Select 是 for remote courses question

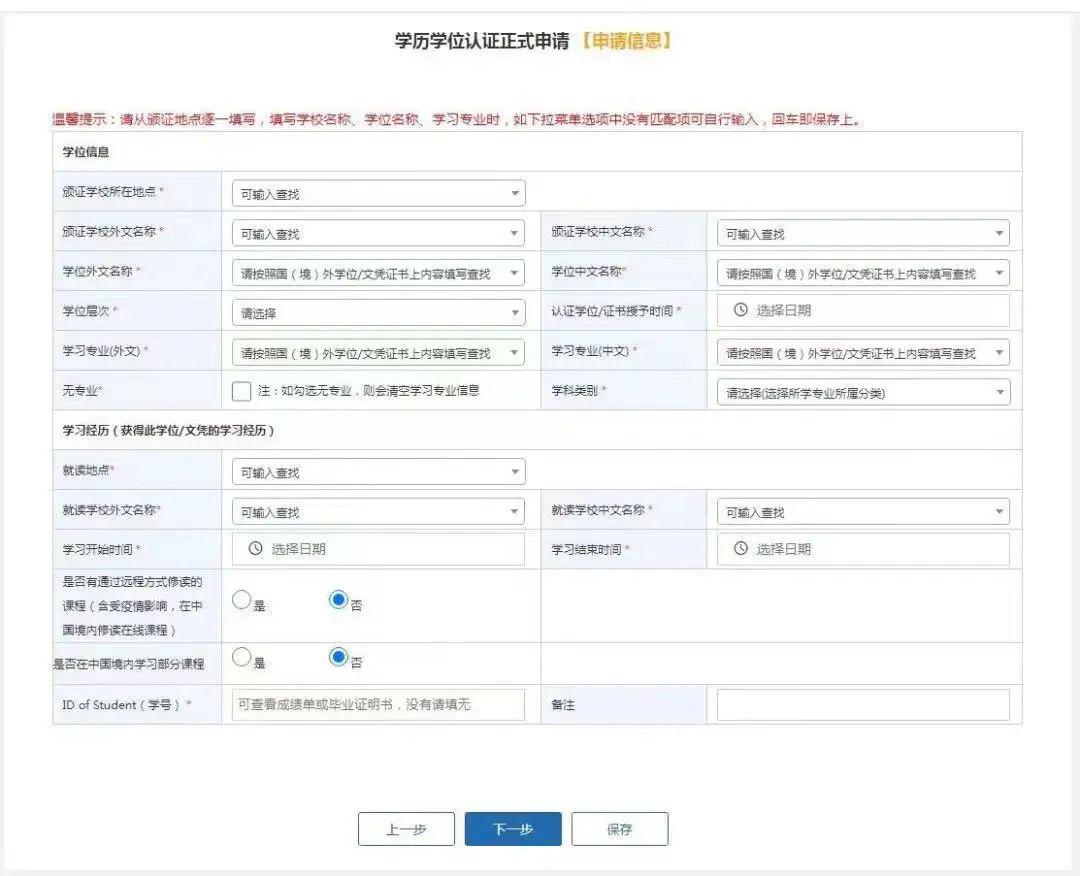[242, 600]
